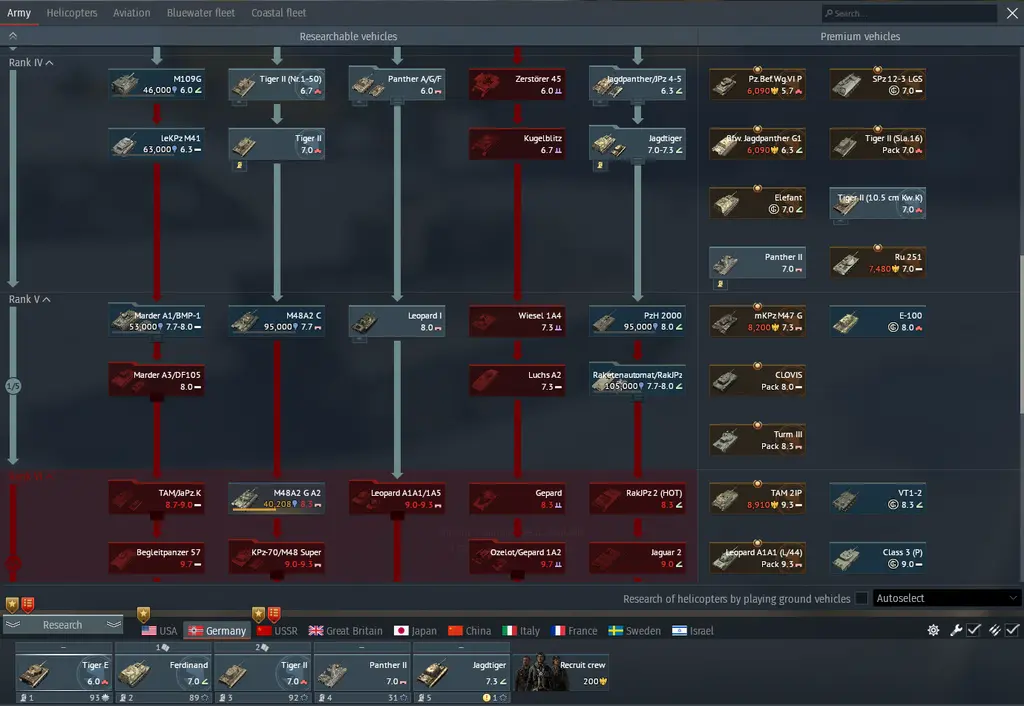The width and height of the screenshot is (1024, 706).
Task: Click the vehicle search field
Action: coord(912,13)
